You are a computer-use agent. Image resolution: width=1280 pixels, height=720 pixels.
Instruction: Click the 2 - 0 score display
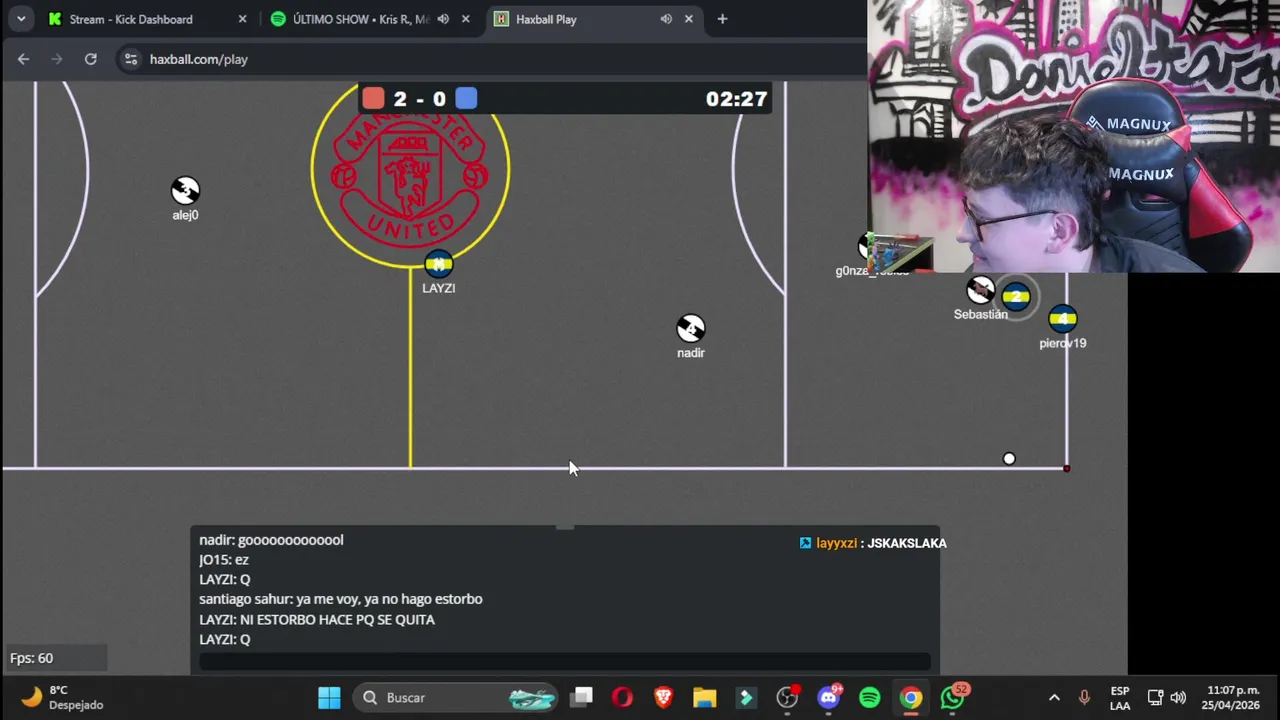[x=419, y=98]
